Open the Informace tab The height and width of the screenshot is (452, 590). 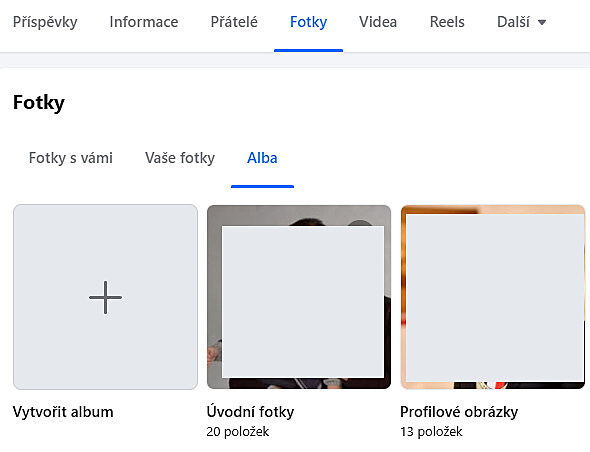pyautogui.click(x=144, y=22)
